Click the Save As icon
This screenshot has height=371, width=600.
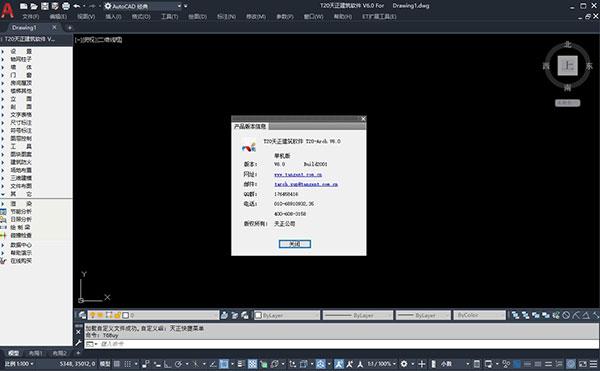pyautogui.click(x=55, y=6)
